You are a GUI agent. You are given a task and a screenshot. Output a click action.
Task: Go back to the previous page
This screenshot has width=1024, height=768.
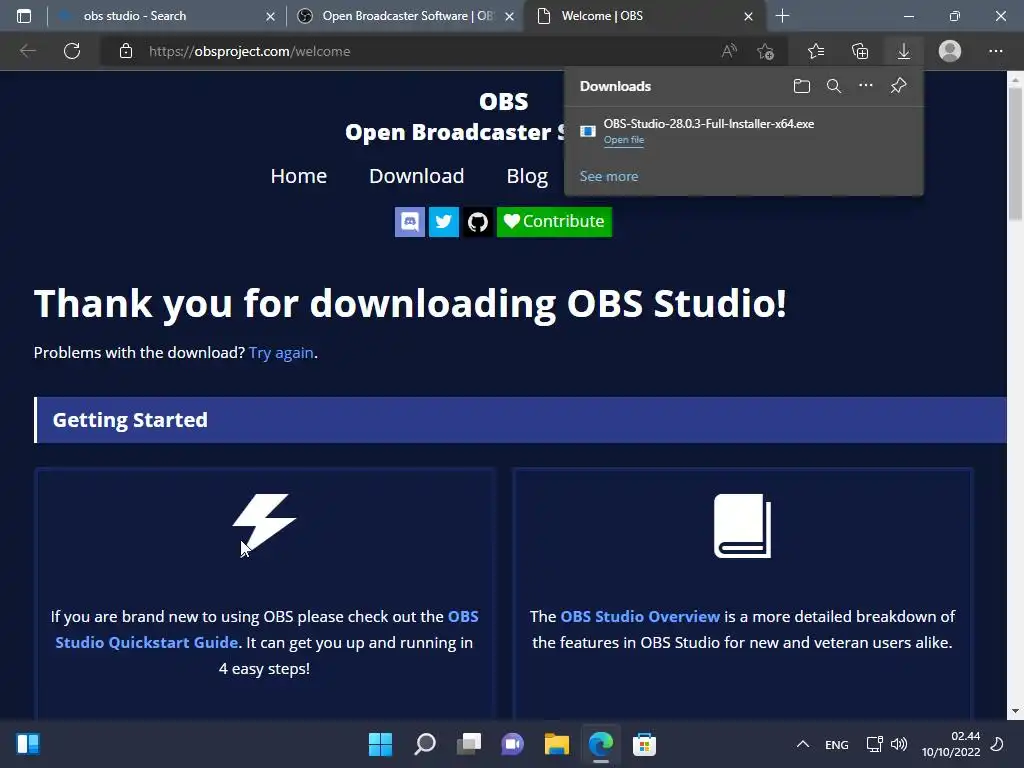coord(27,51)
